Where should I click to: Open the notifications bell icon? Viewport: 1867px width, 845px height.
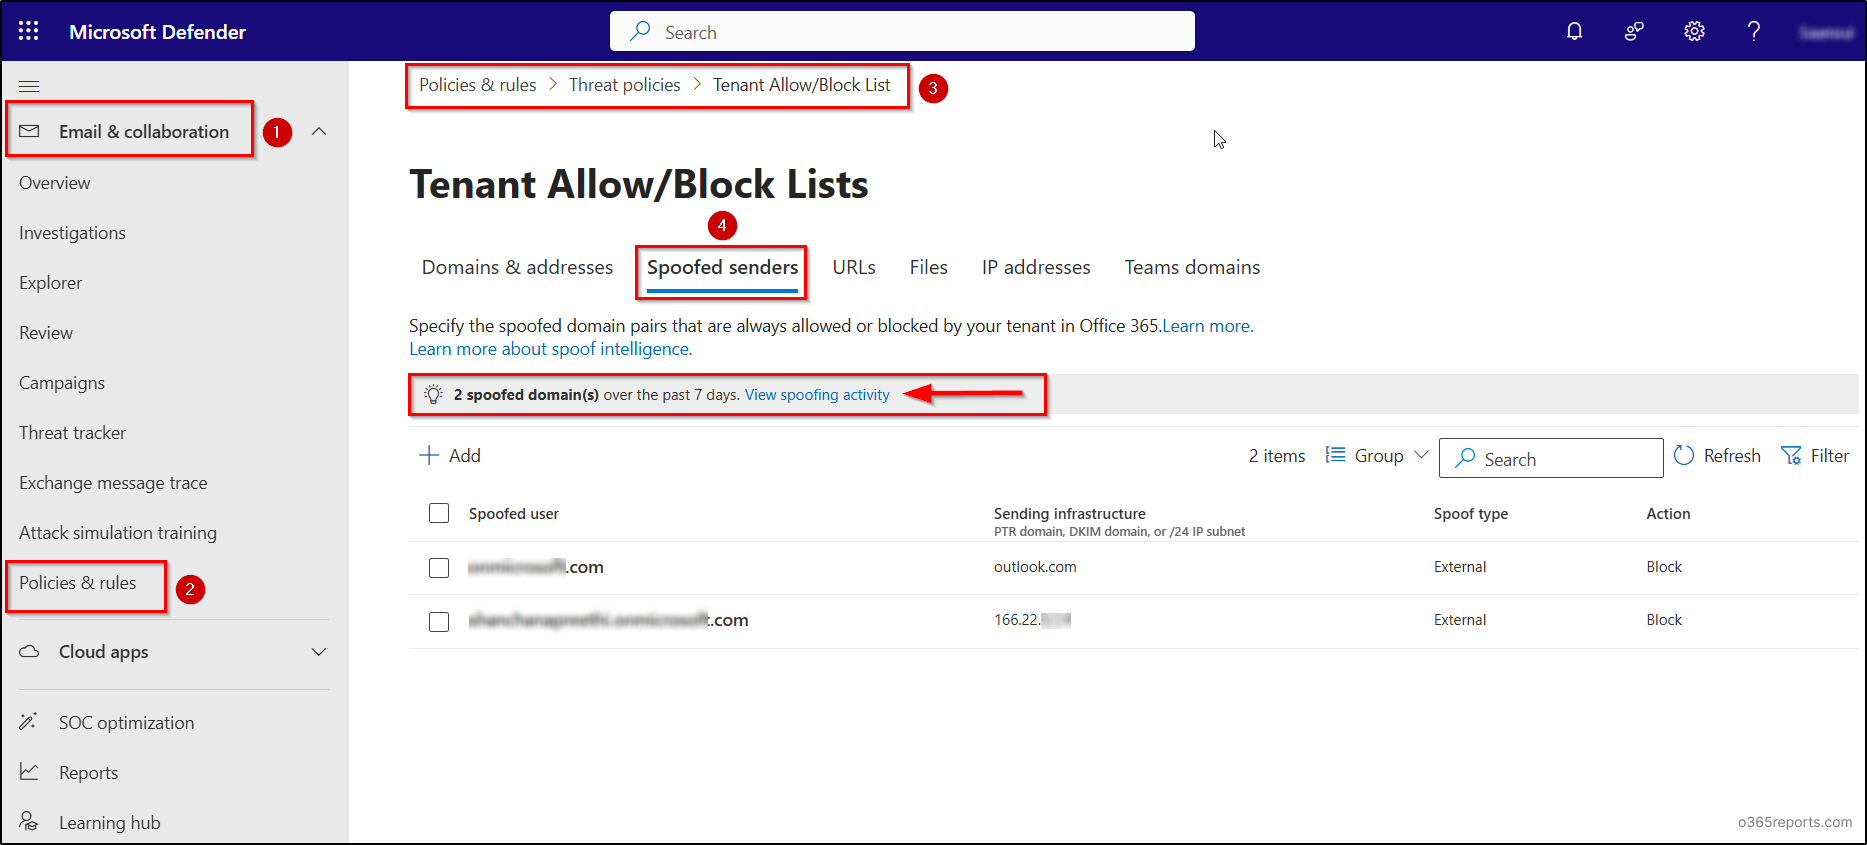[1574, 31]
